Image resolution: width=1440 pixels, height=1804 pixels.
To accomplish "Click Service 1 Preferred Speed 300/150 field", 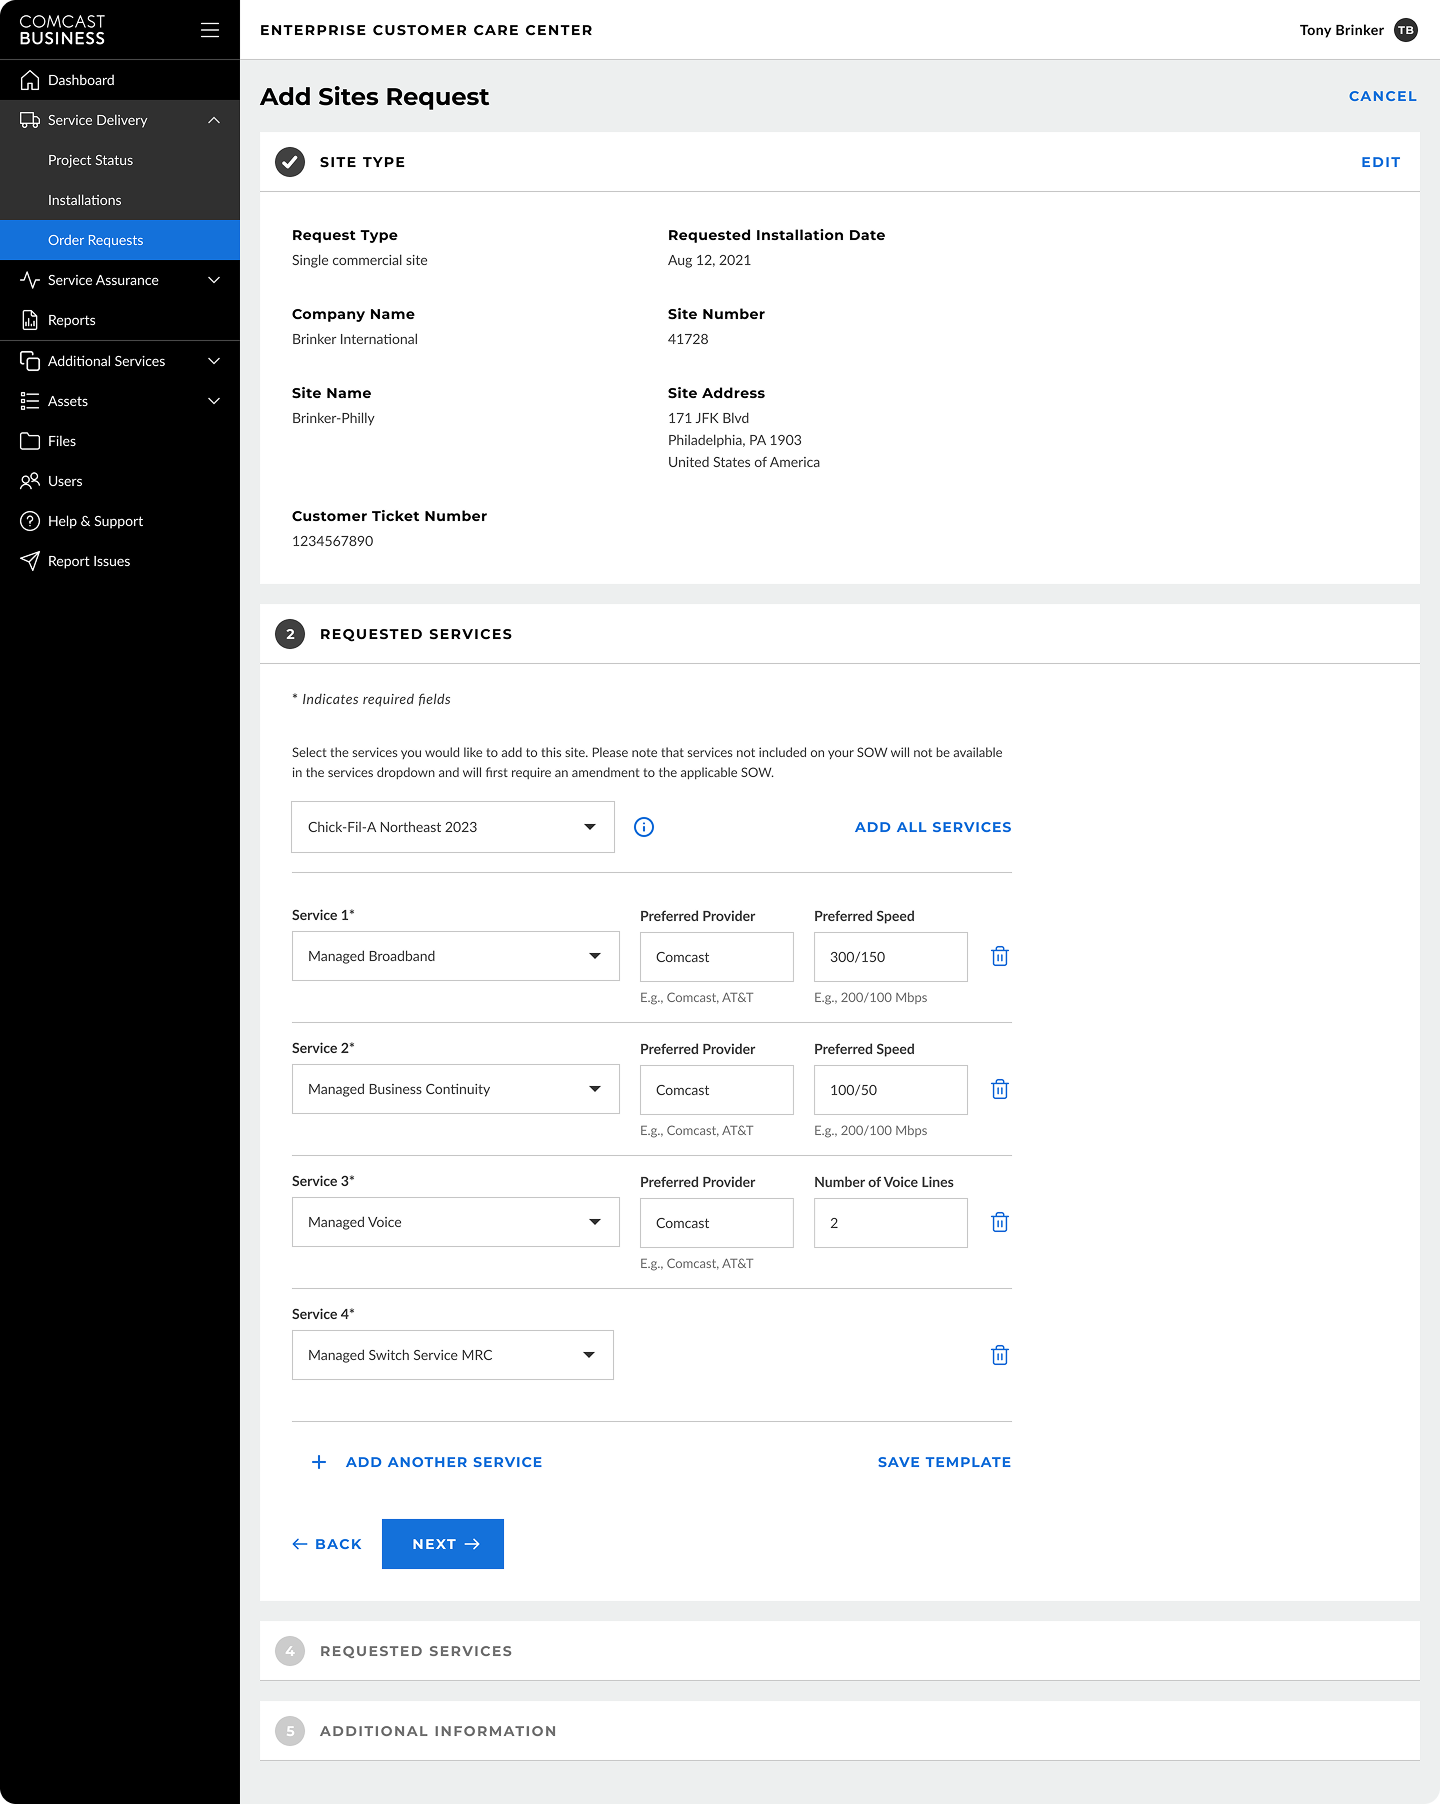I will pos(891,957).
